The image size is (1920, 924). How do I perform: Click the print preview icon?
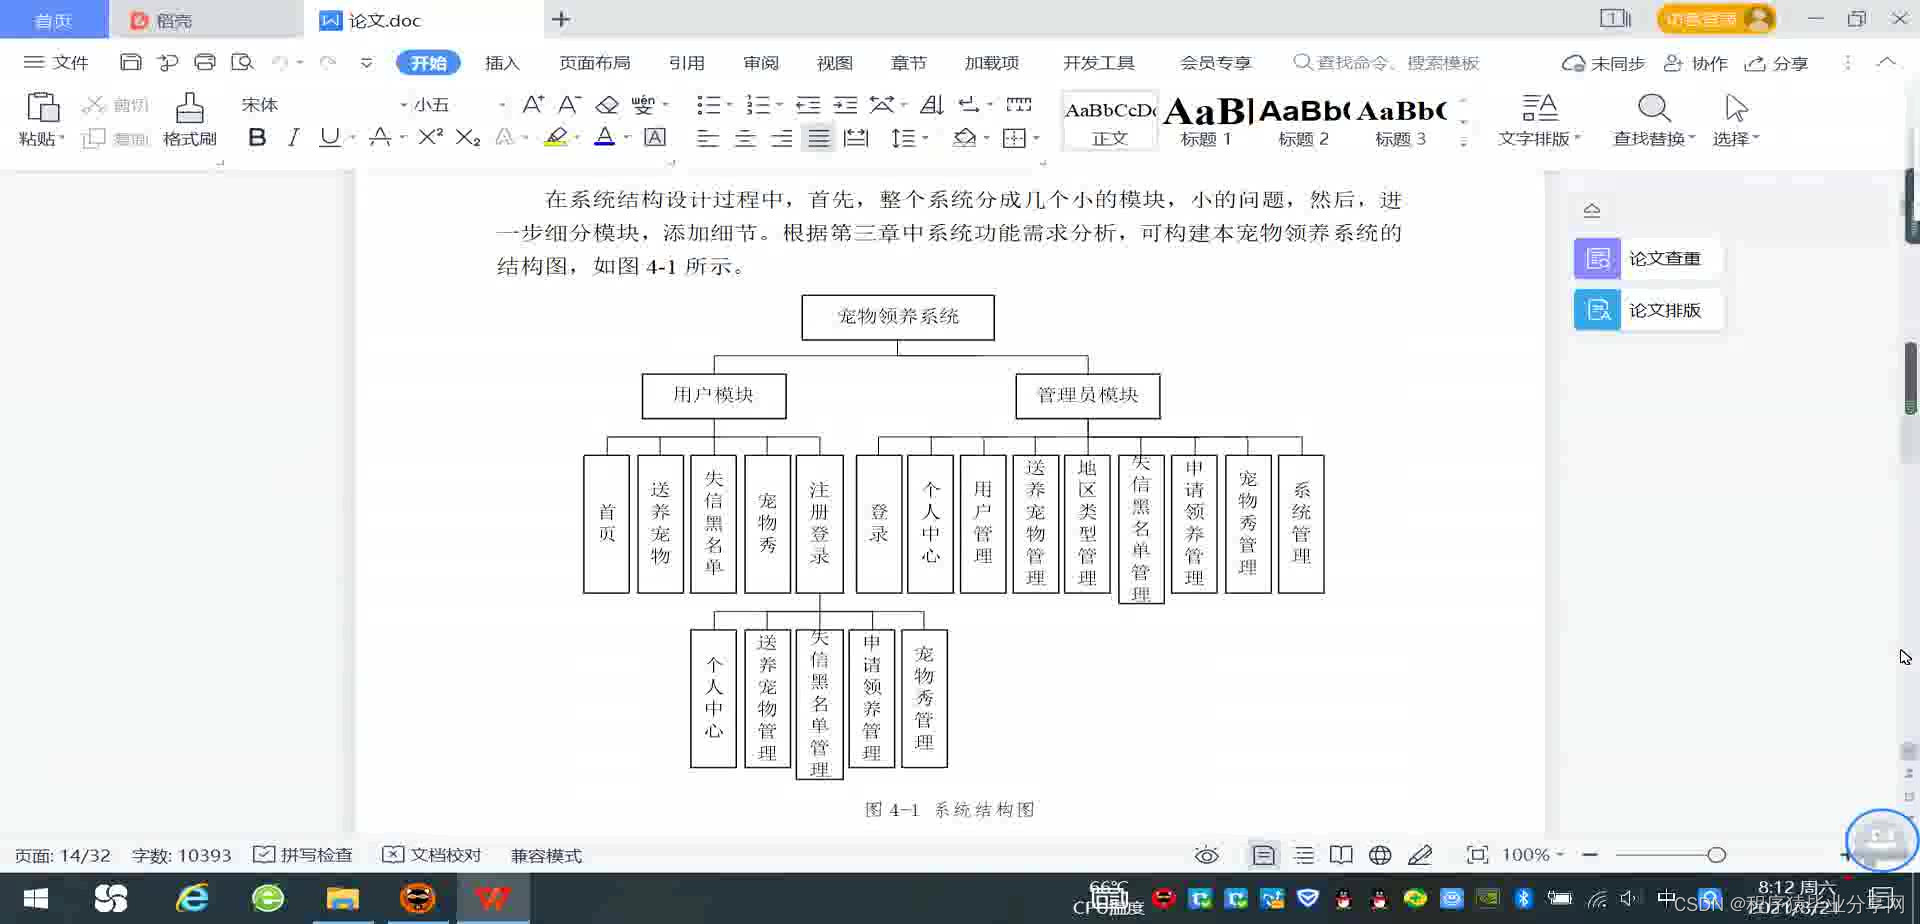pos(242,62)
